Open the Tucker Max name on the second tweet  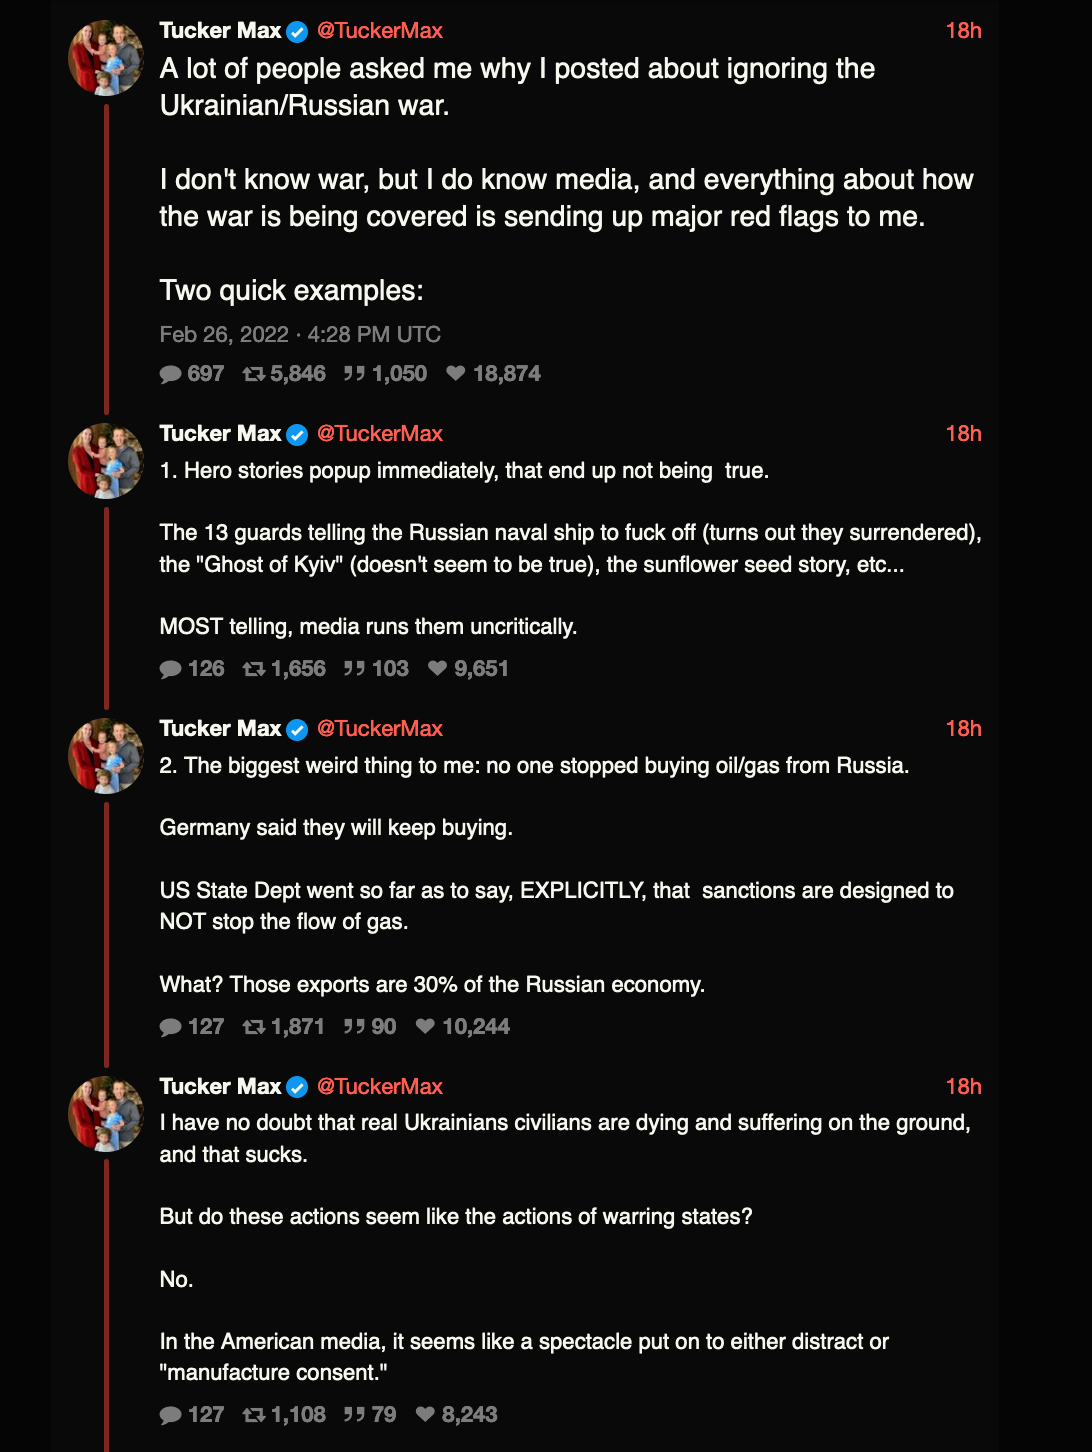point(220,434)
